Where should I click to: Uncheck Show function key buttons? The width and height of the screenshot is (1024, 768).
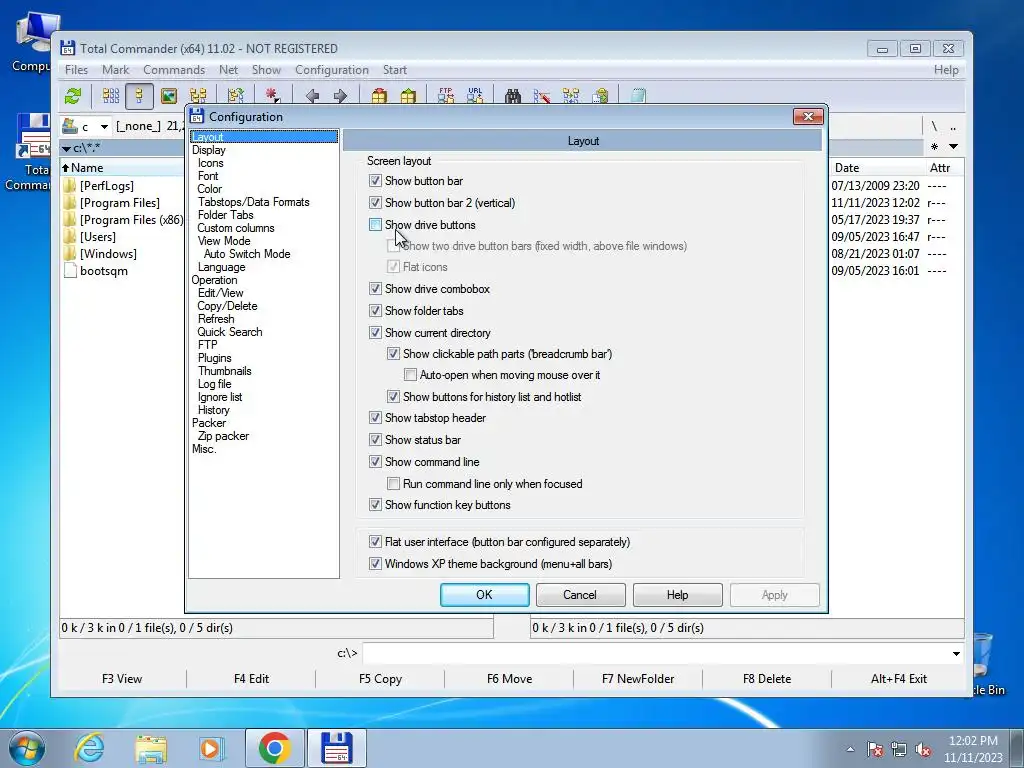(x=375, y=505)
